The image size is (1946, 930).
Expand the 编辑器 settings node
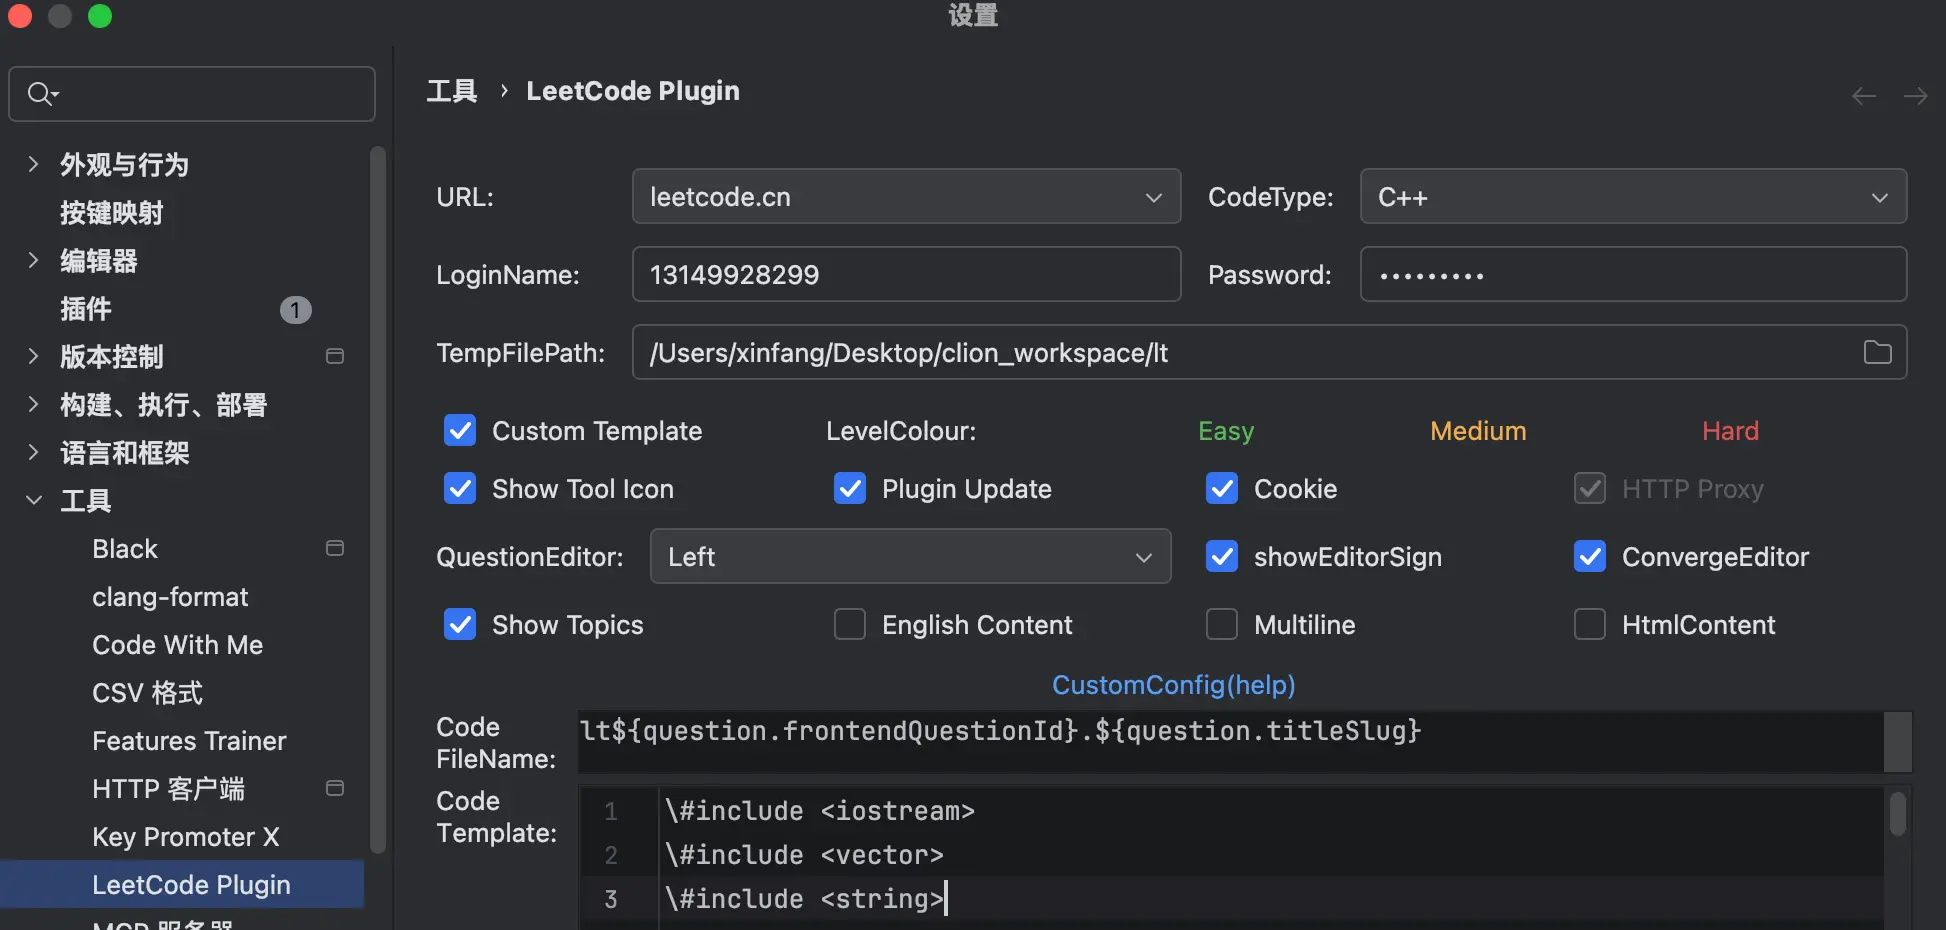point(33,260)
